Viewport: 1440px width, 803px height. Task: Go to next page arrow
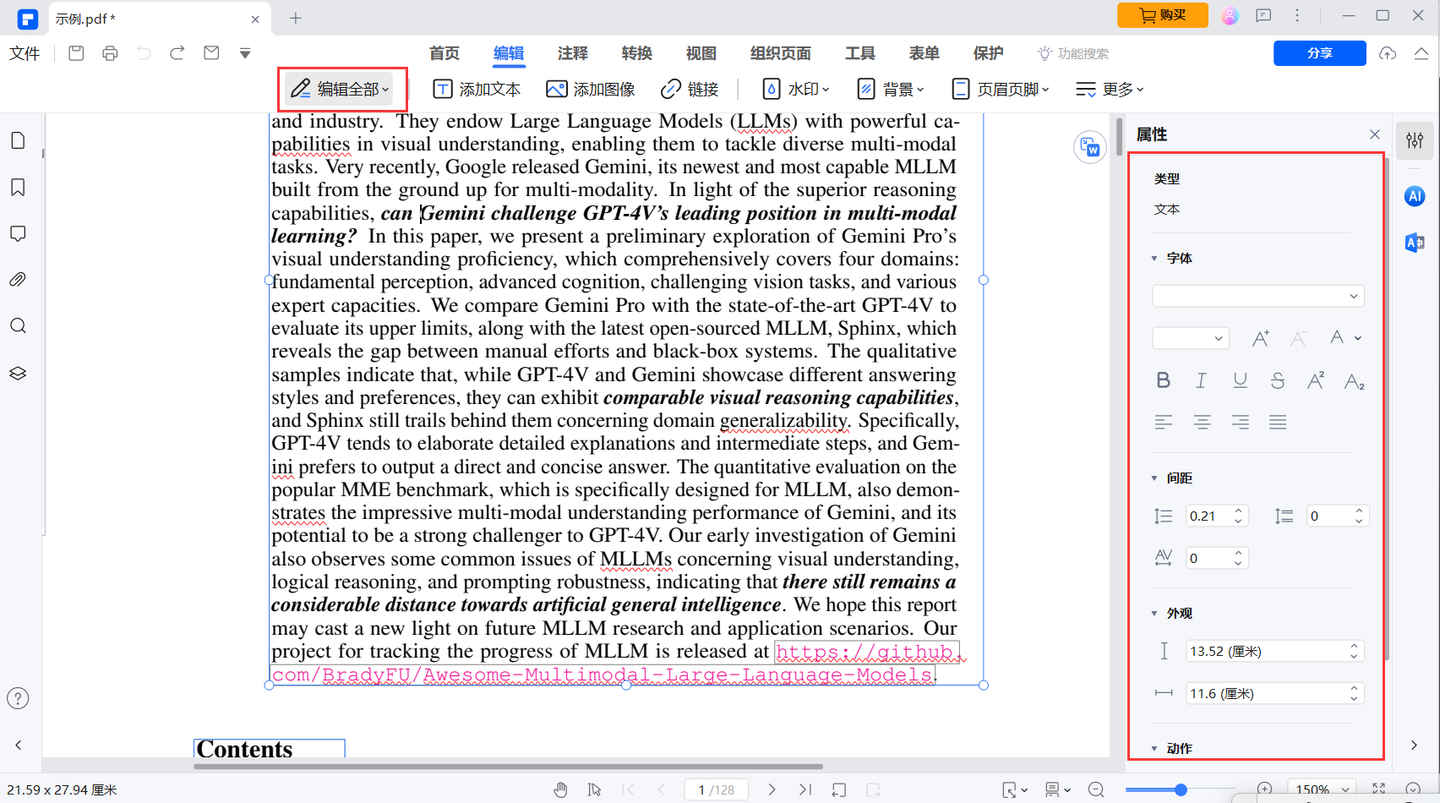[772, 790]
